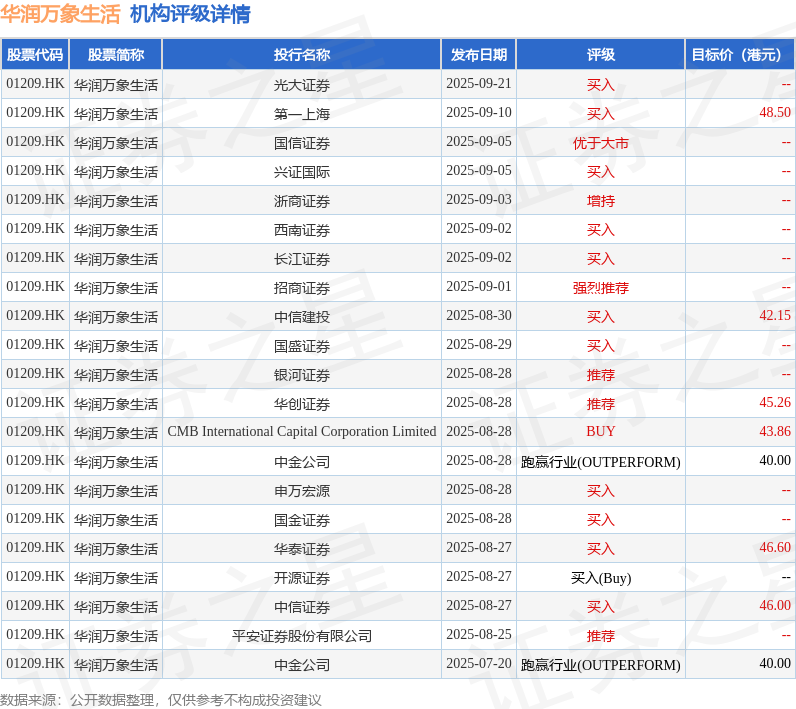This screenshot has width=796, height=709.
Task: Click the 华创证券 cell
Action: [302, 403]
